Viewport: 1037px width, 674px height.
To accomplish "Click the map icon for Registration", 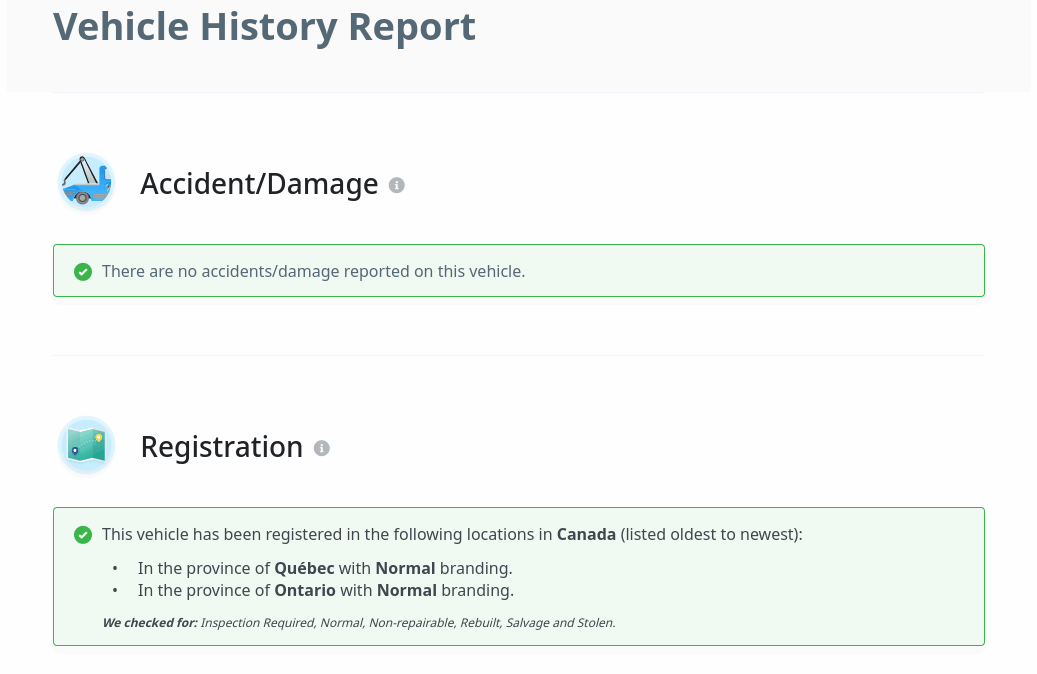I will tap(86, 446).
